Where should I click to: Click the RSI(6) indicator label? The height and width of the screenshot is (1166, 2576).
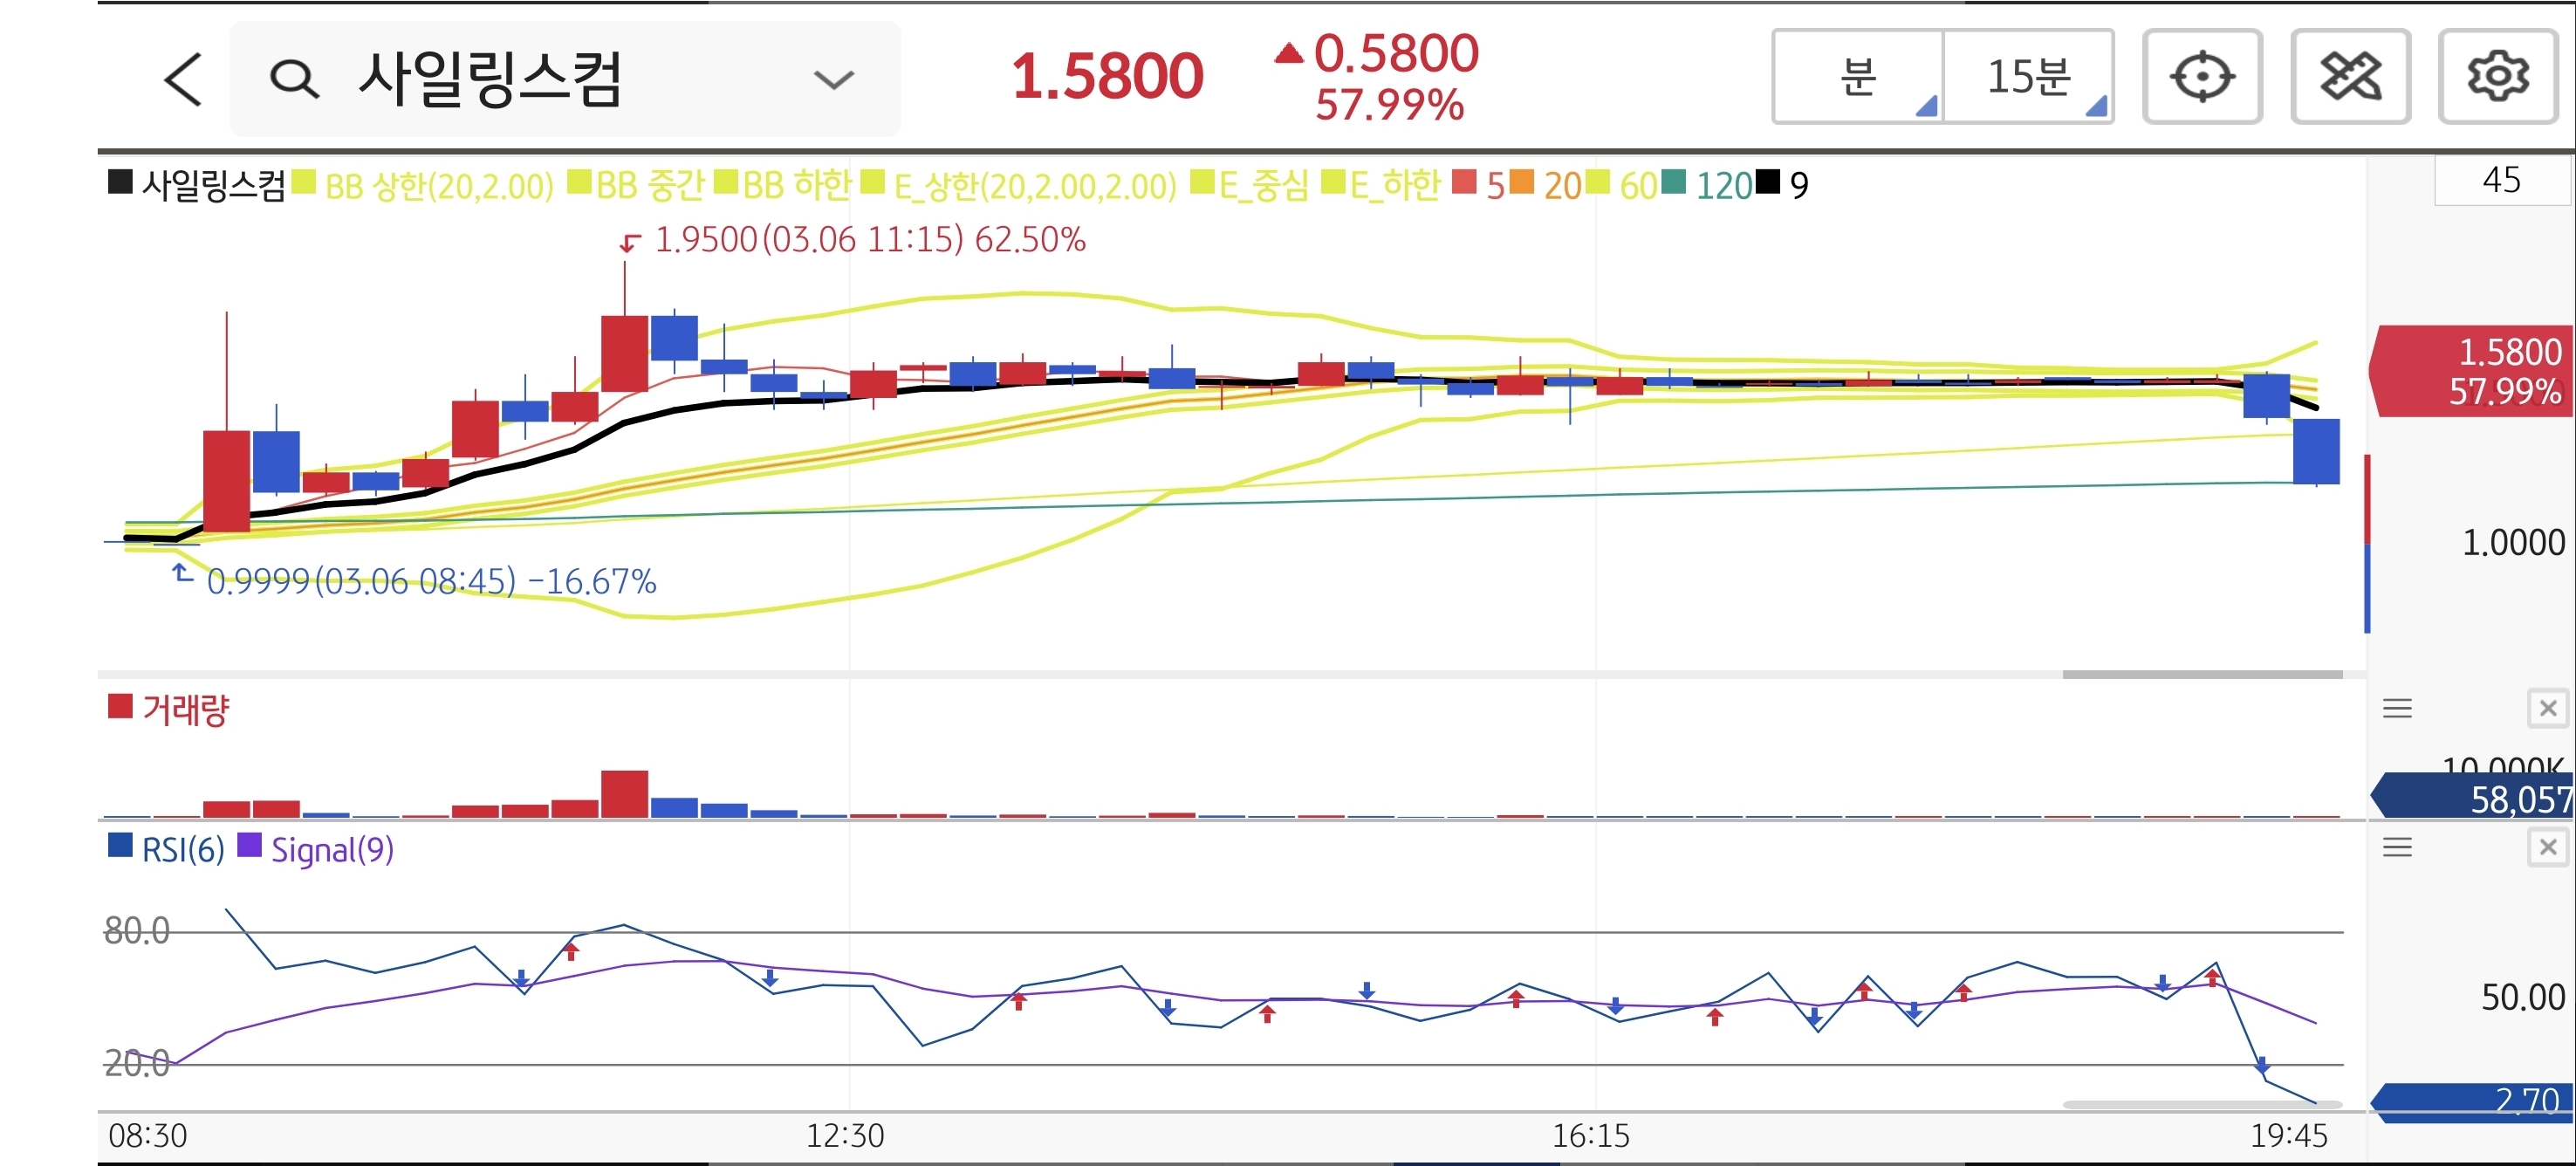coord(182,849)
